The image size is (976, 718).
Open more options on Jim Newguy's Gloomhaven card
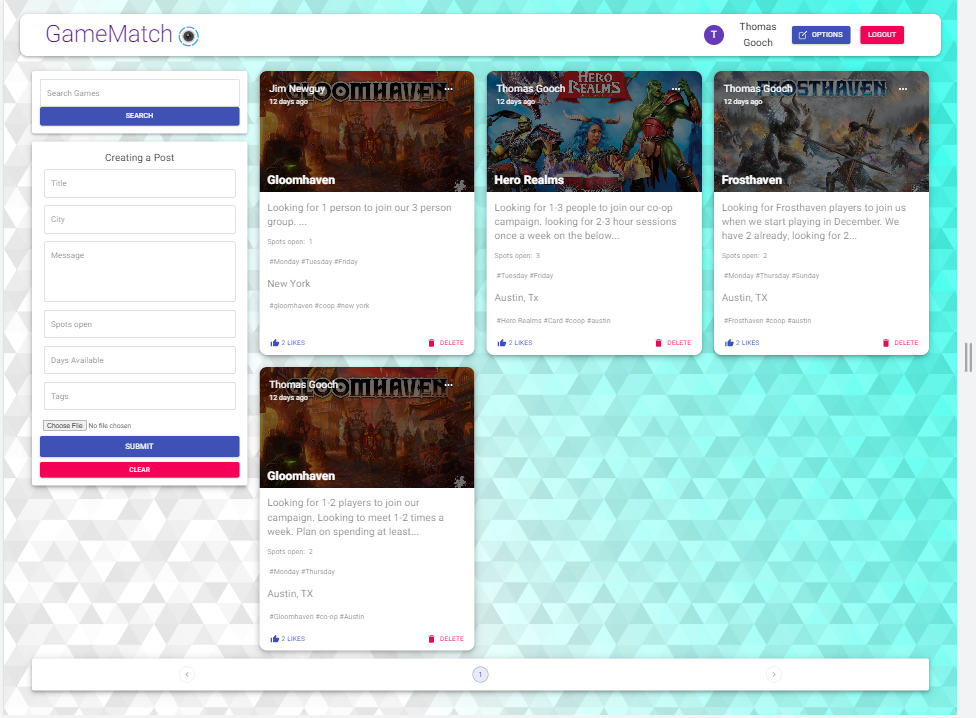449,89
